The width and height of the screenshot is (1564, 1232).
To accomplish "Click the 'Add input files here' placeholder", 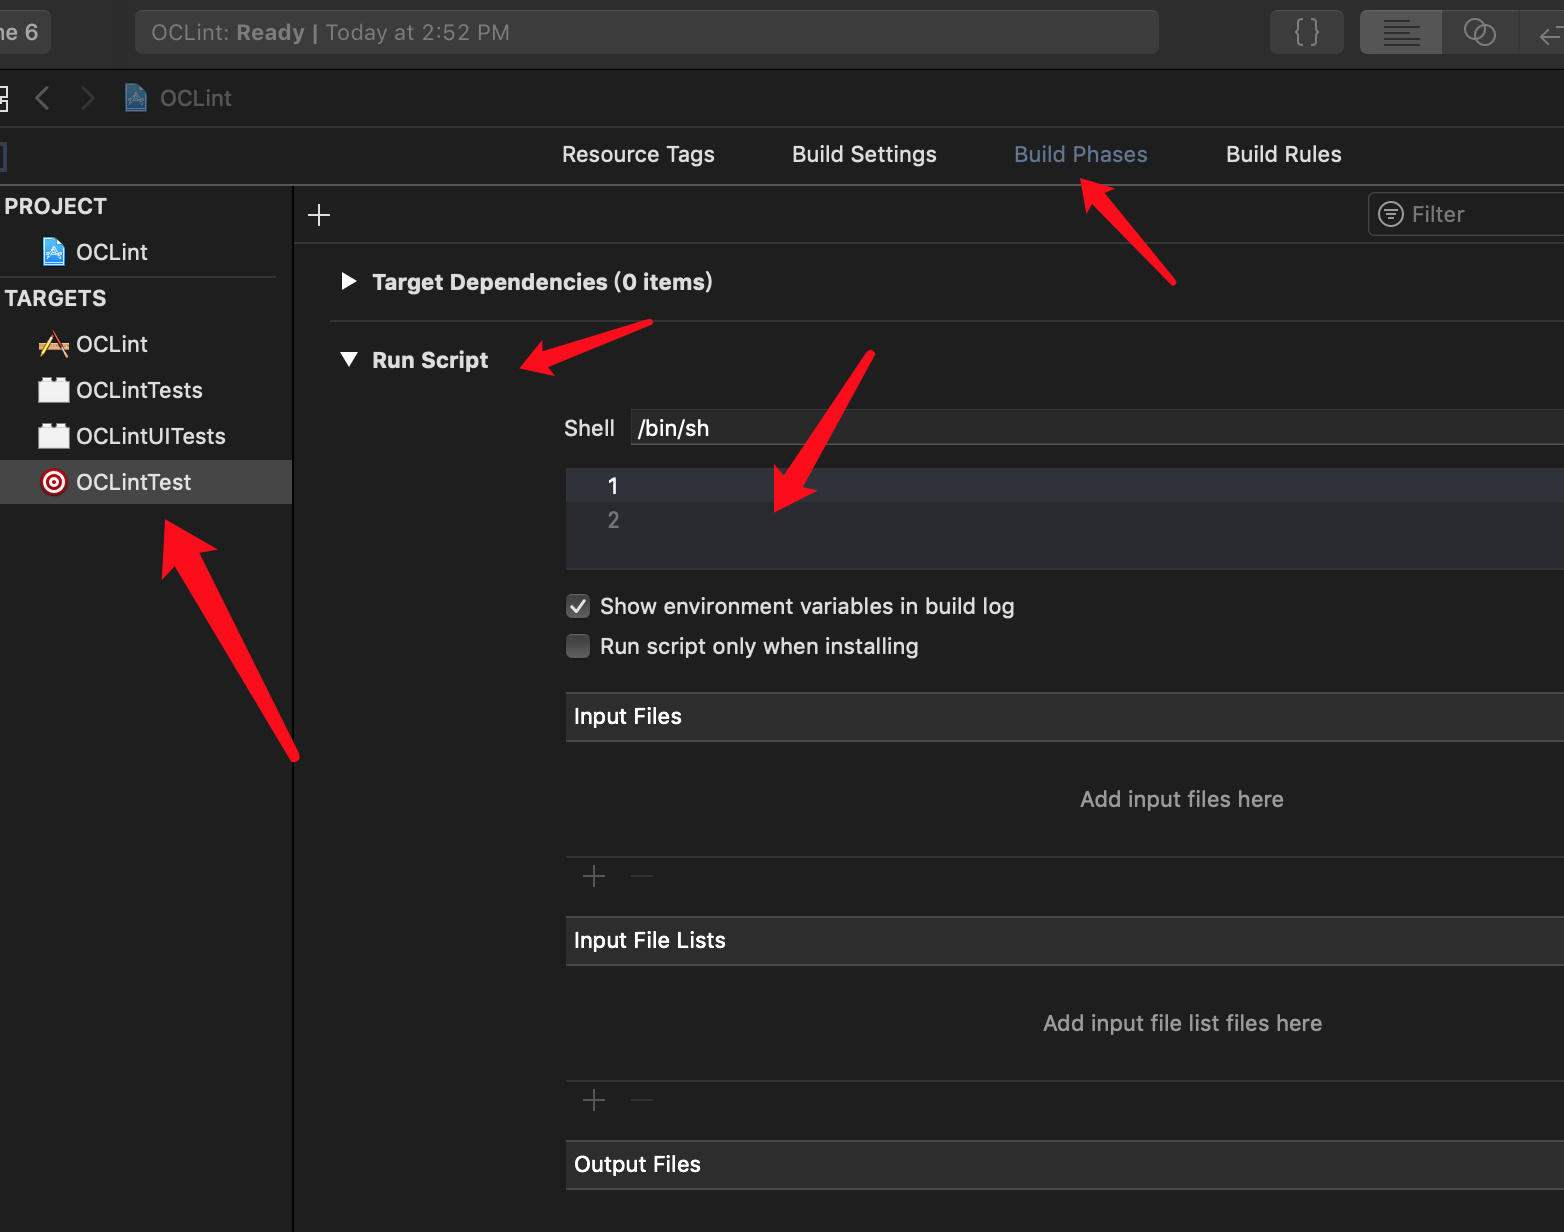I will coord(1182,799).
